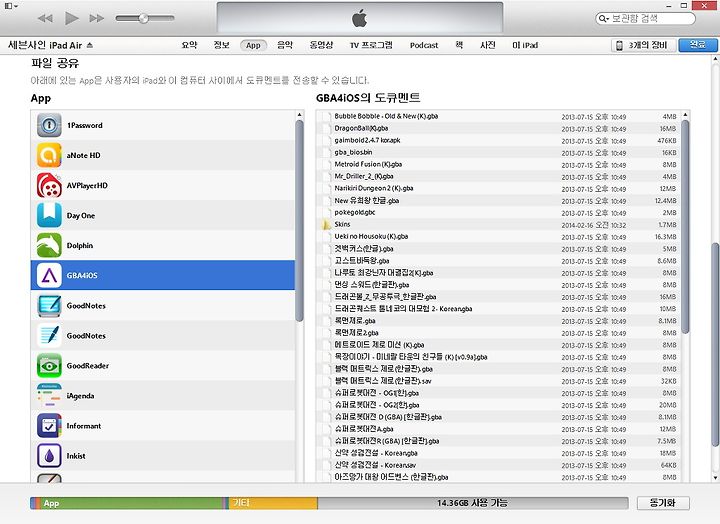Screen dimensions: 720x524
Task: Select Bubble Bobble - Old & New (K).gba
Action: [498, 117]
